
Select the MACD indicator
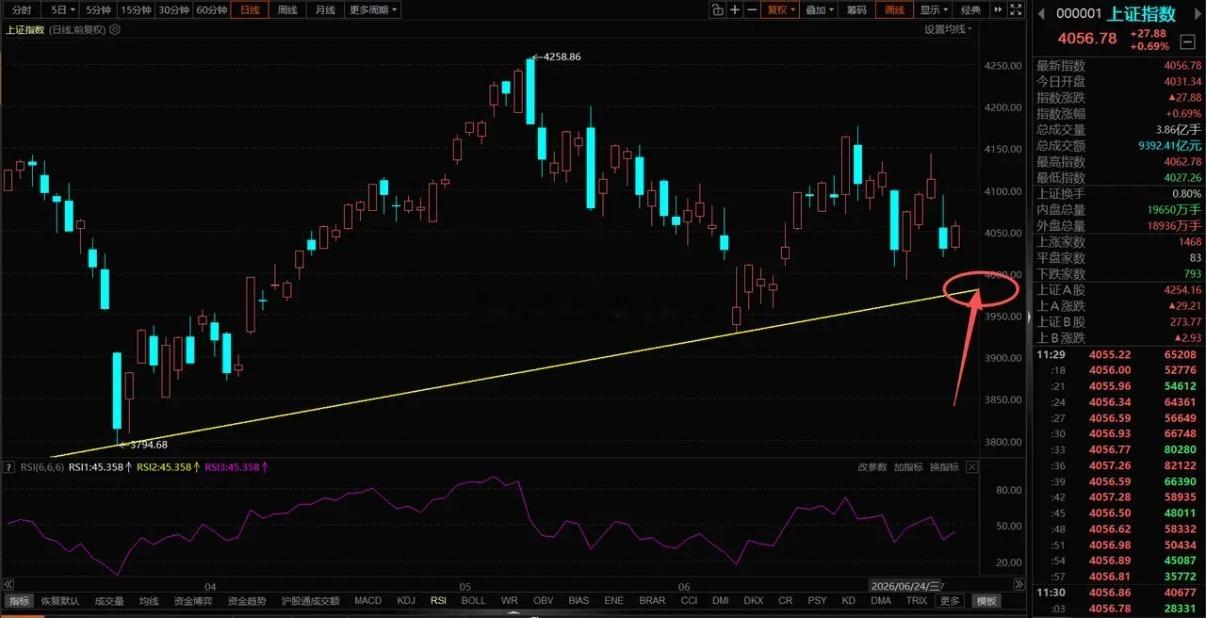(368, 601)
